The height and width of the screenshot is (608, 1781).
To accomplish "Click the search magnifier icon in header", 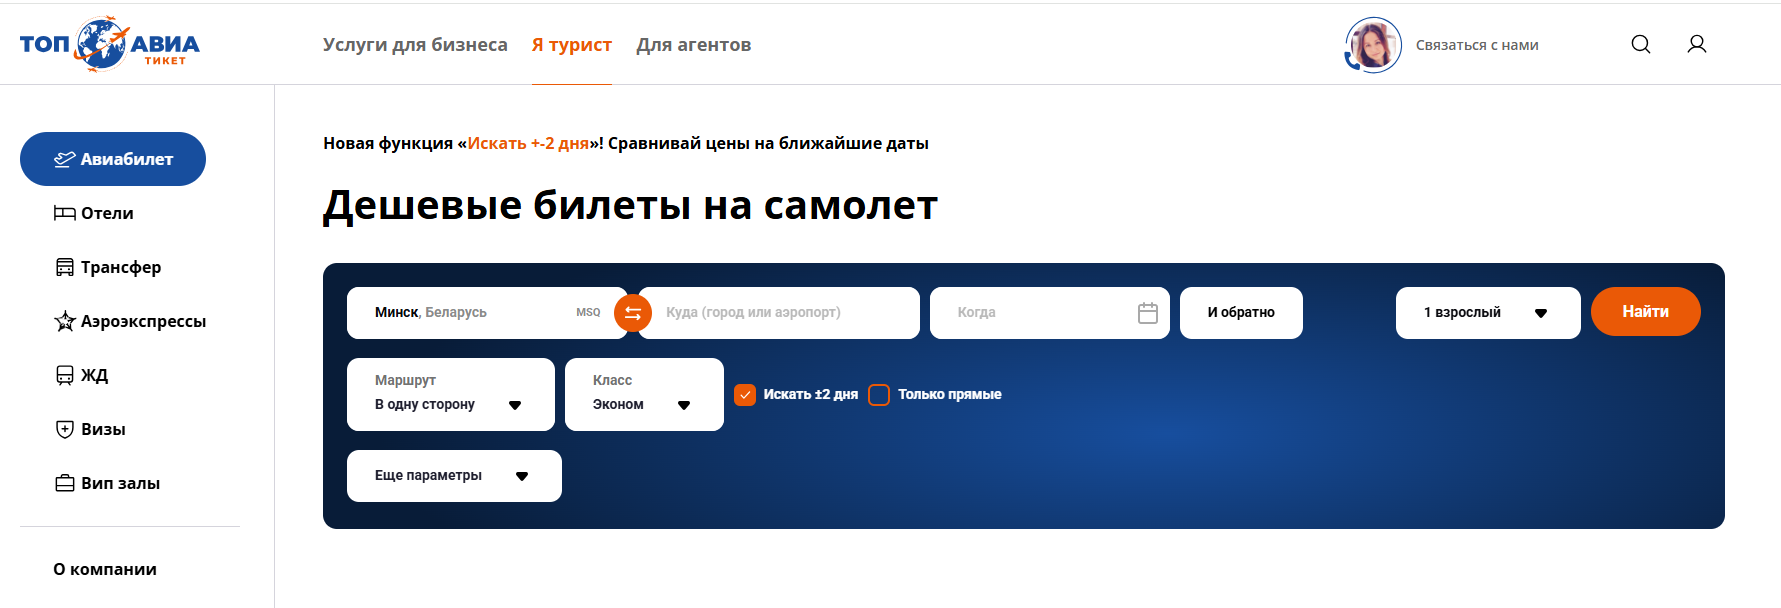I will point(1640,44).
